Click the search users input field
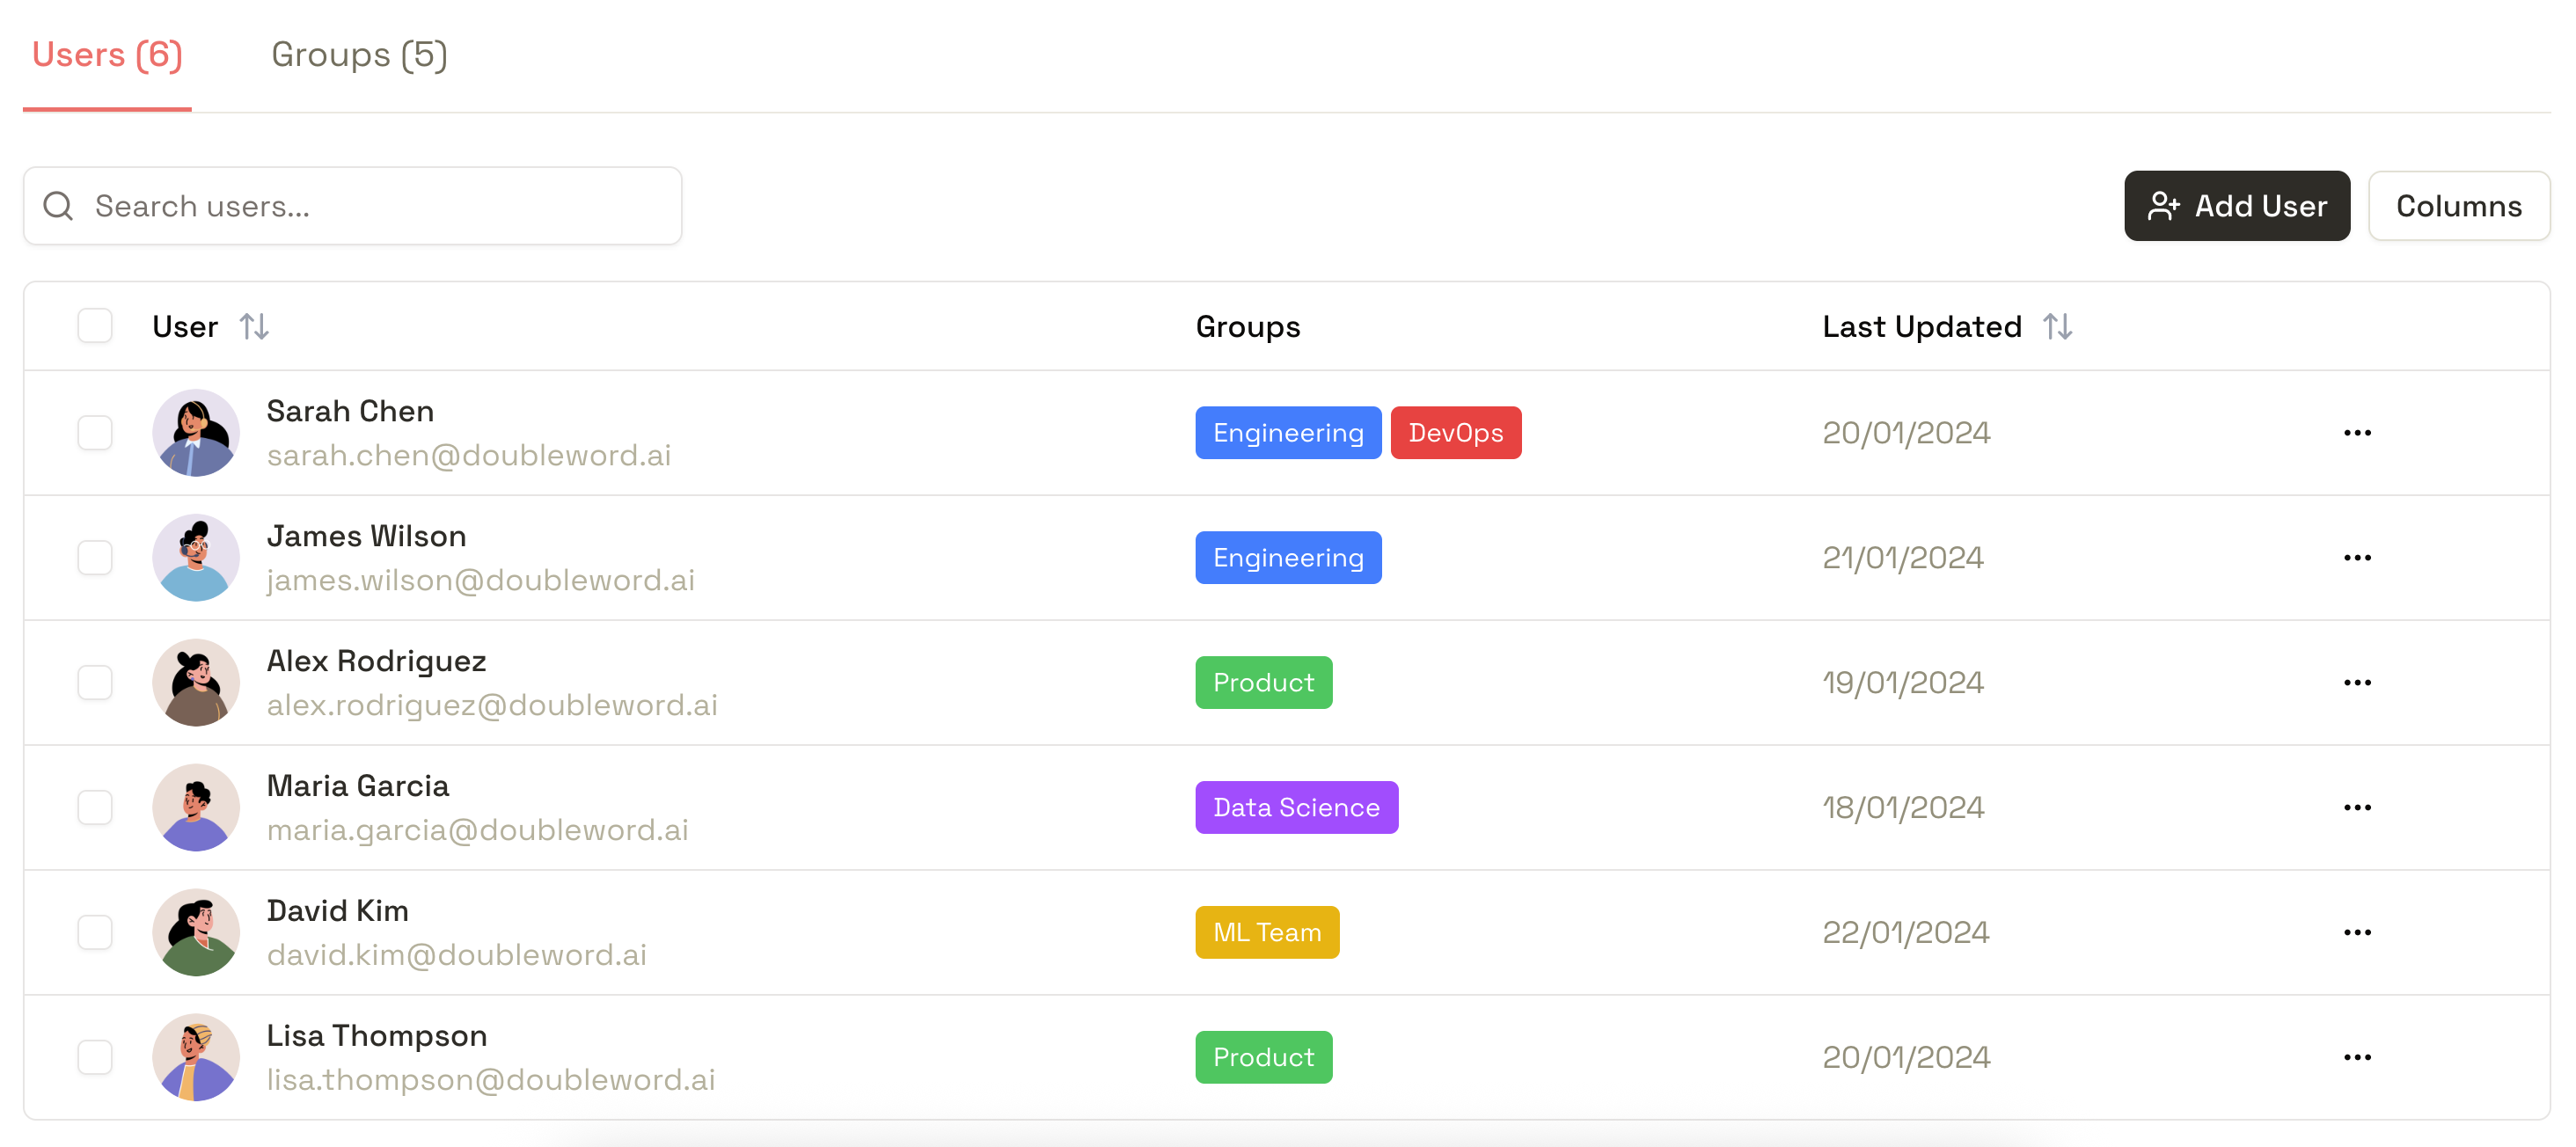This screenshot has height=1147, width=2576. click(350, 205)
